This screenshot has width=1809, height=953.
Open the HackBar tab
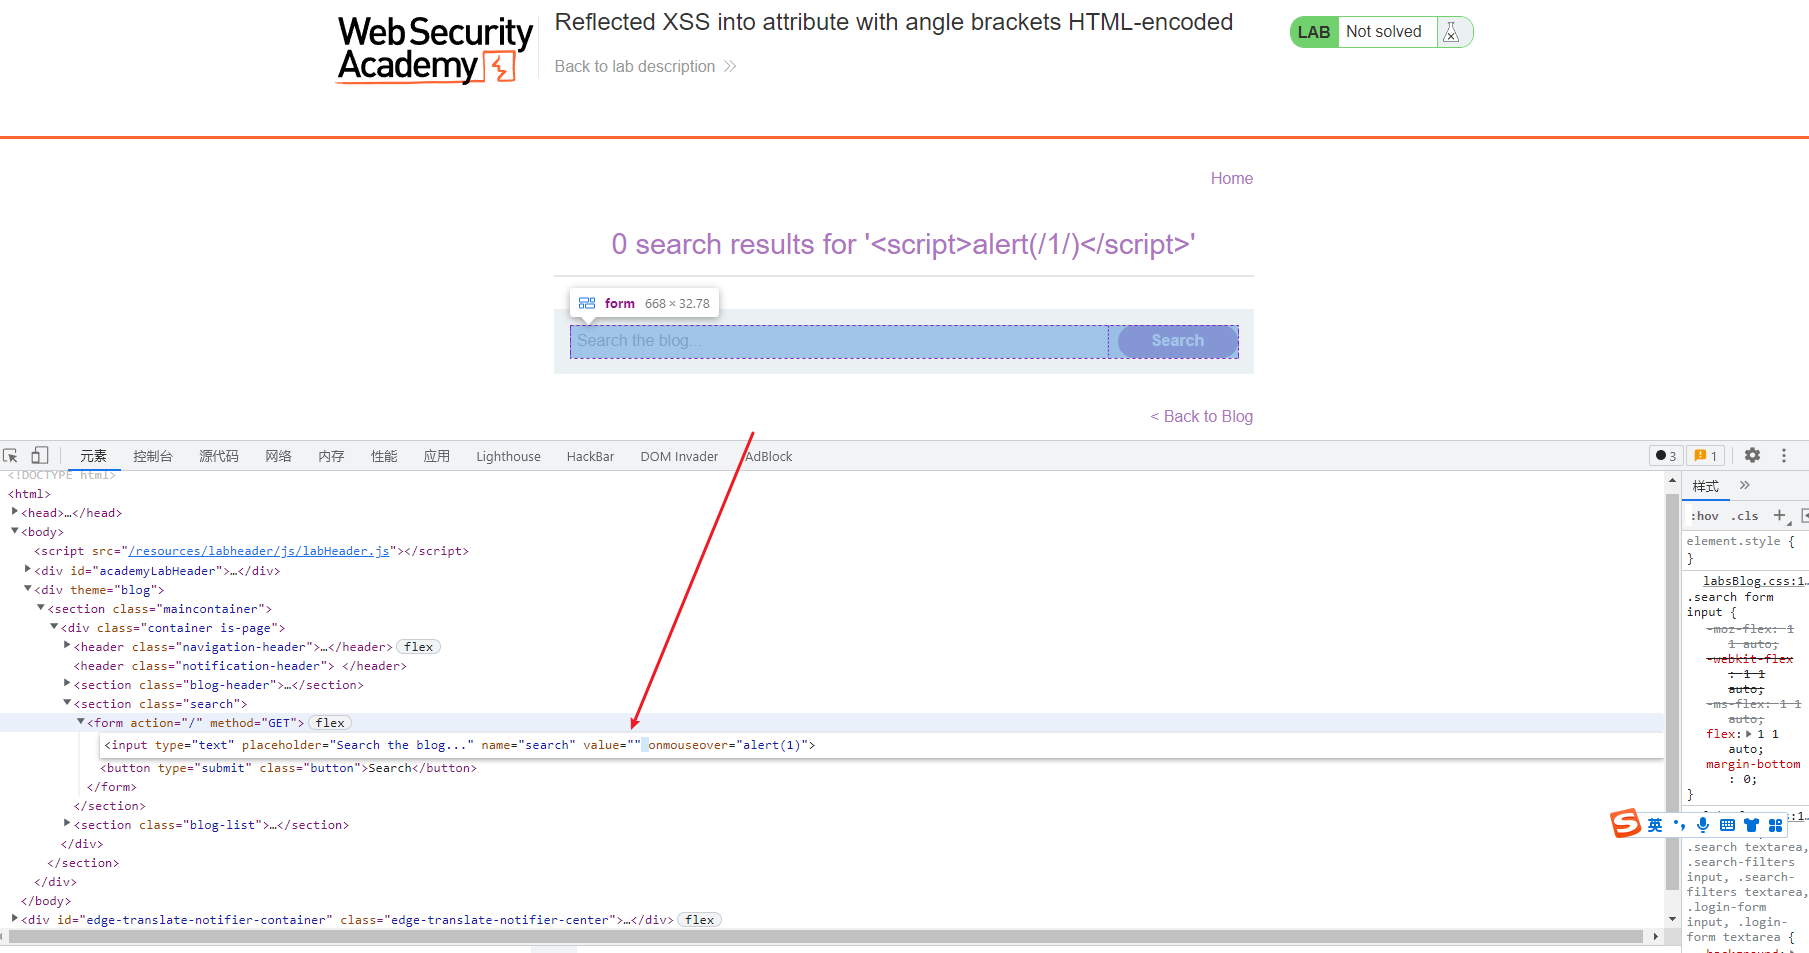click(590, 456)
